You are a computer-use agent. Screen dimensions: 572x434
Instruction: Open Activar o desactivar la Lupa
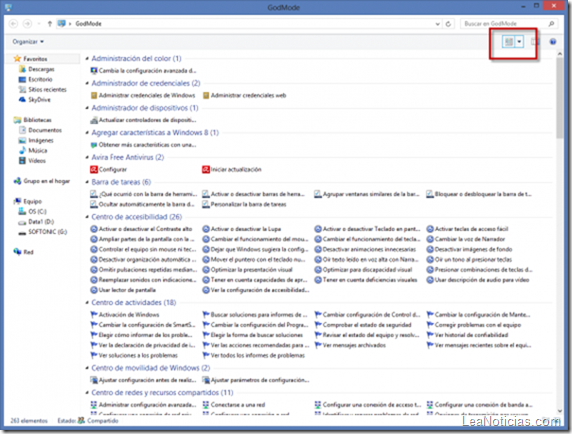point(242,229)
